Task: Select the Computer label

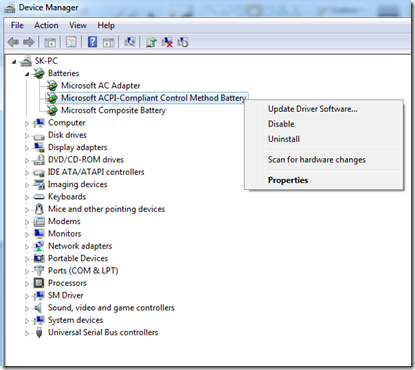Action: tap(67, 123)
